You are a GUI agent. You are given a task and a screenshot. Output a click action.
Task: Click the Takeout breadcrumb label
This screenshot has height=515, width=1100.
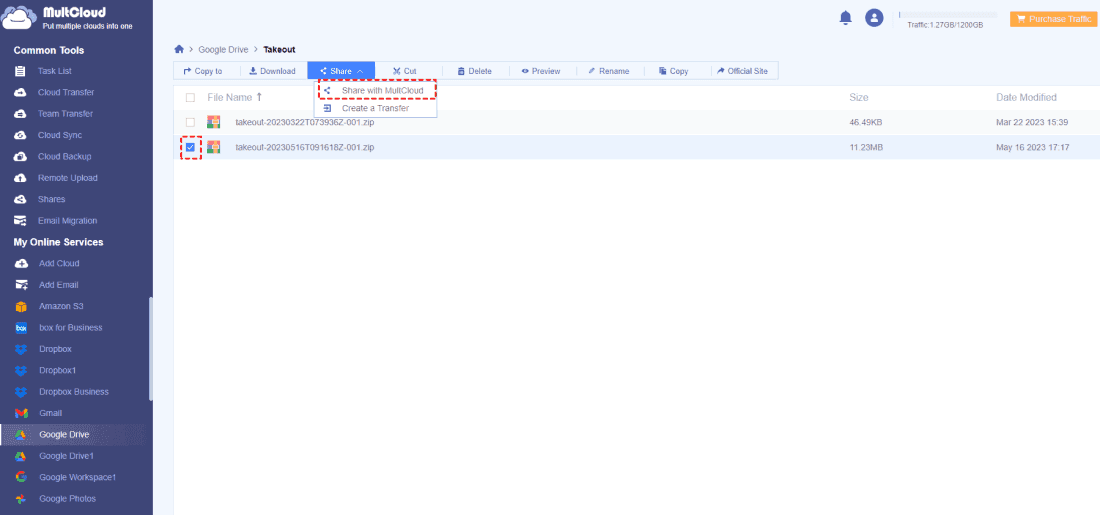point(279,49)
